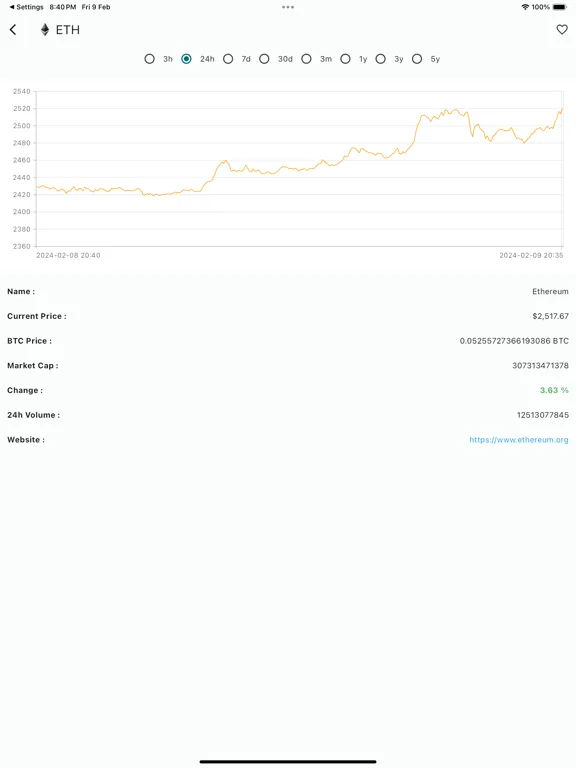Tap the Ethereum diamond logo icon
This screenshot has height=768, width=576.
click(x=45, y=30)
